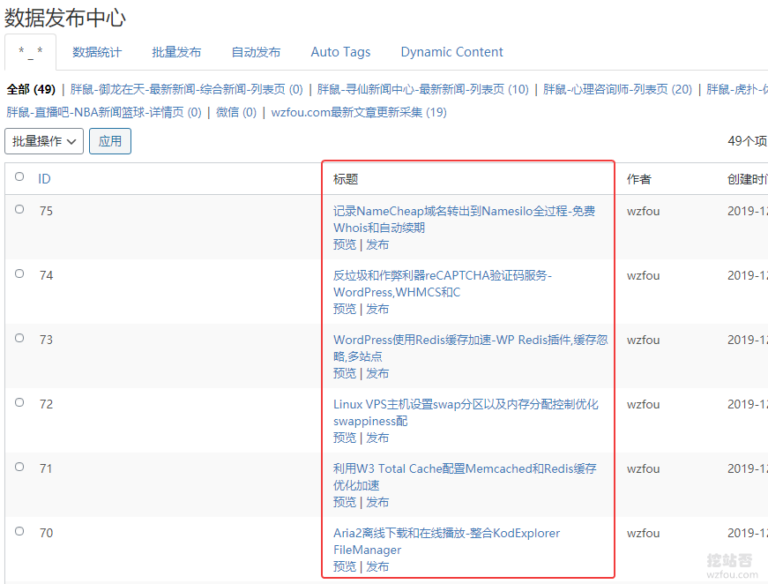Open the Auto Tags tab

point(340,52)
